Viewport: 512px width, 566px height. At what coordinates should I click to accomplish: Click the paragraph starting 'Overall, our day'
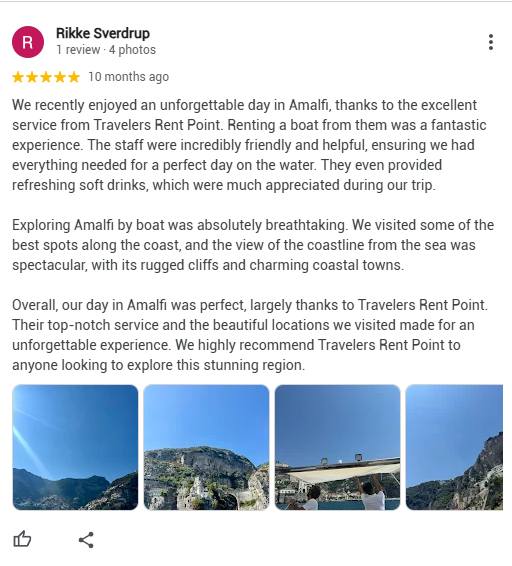coord(250,335)
